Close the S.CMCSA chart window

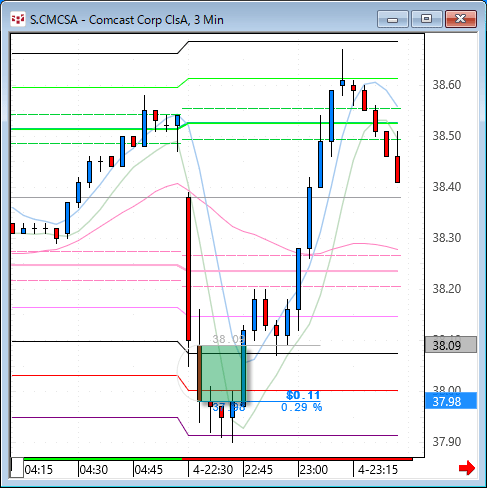click(x=461, y=19)
